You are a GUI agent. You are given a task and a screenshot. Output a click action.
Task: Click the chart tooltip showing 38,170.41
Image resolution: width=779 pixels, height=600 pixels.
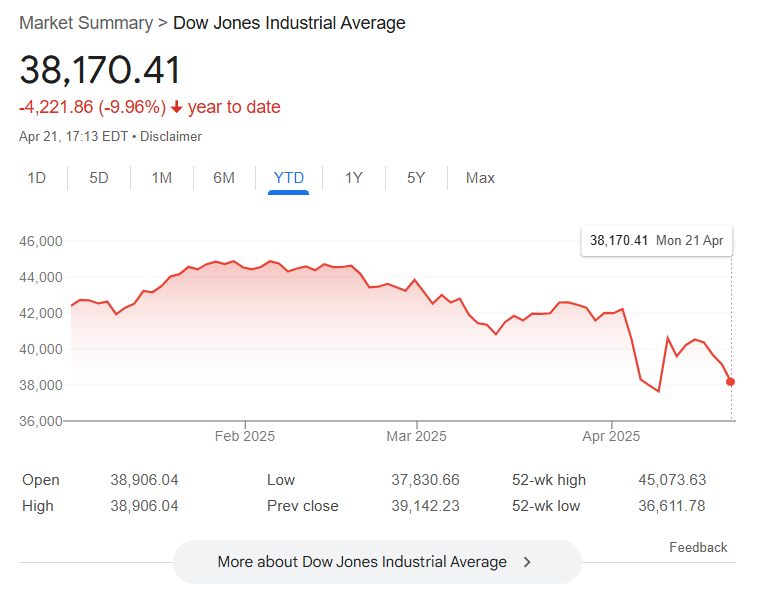[656, 241]
